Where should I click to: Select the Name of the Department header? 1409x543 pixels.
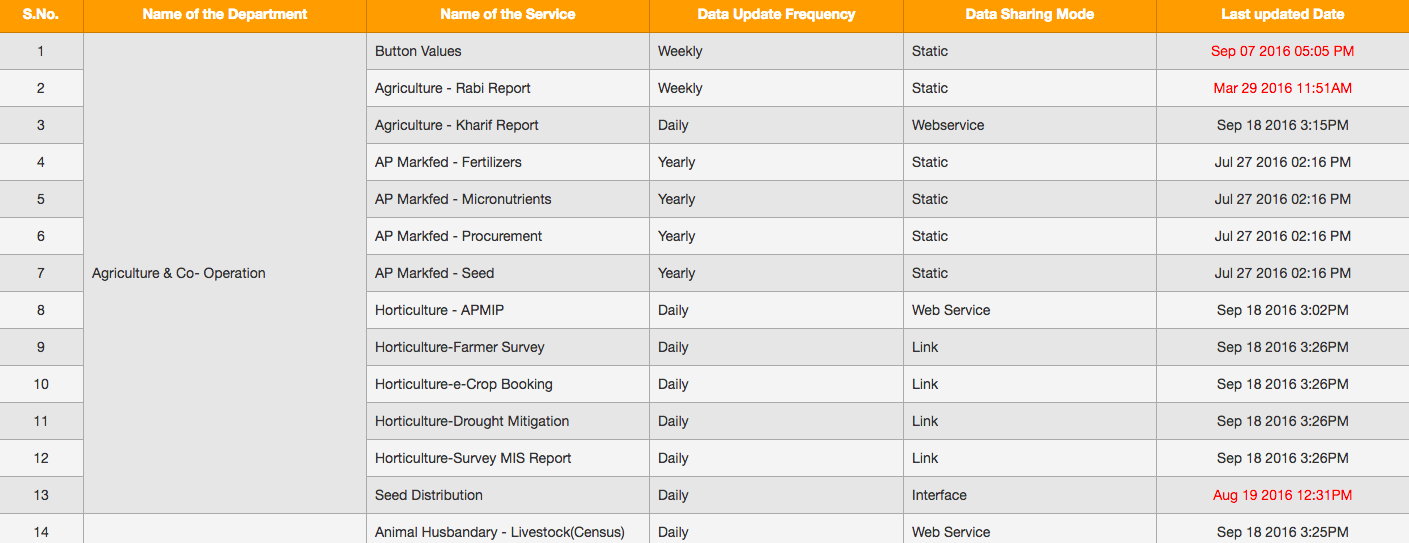[225, 14]
